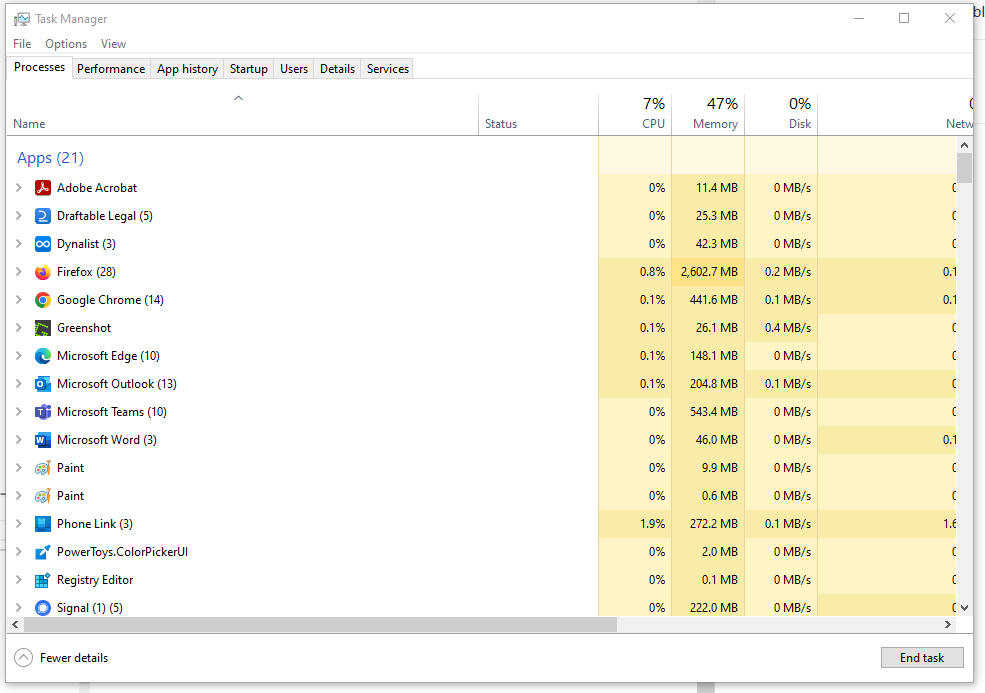Expand the Phone Link (3) group
The image size is (985, 693).
coord(19,524)
